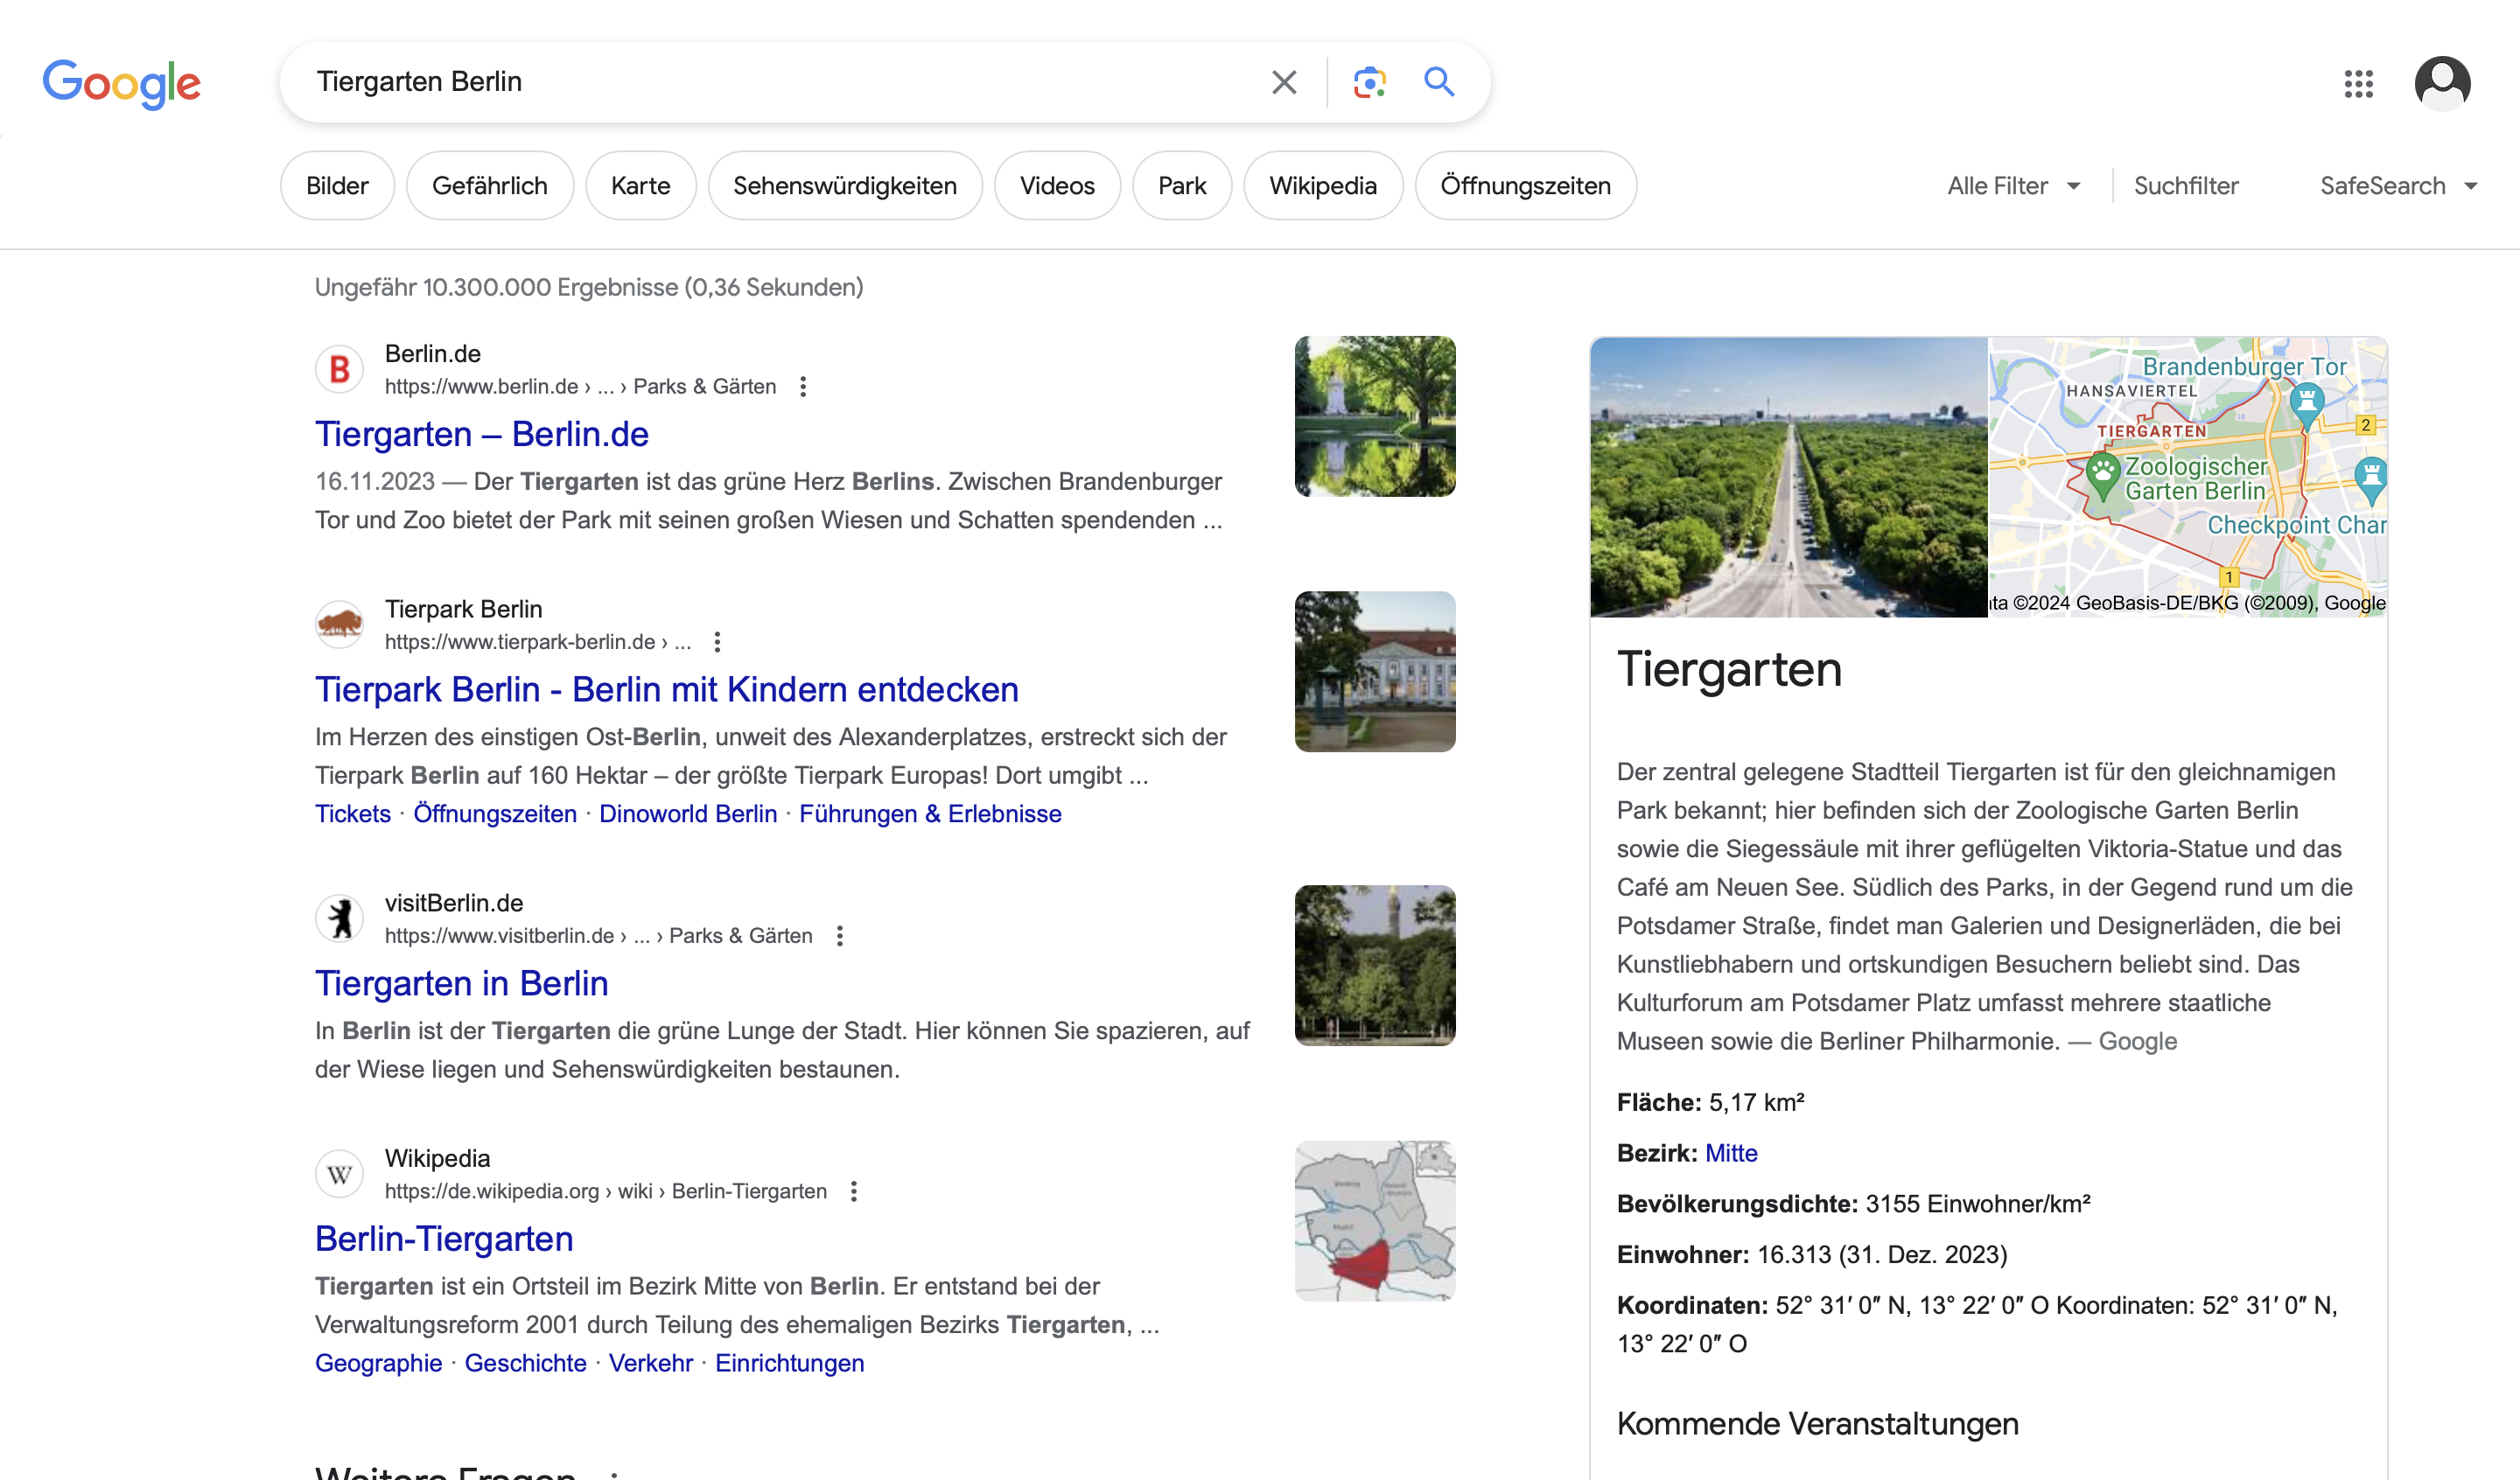Click the visitBerlin.de bear favicon
This screenshot has height=1480, width=2520.
tap(339, 918)
